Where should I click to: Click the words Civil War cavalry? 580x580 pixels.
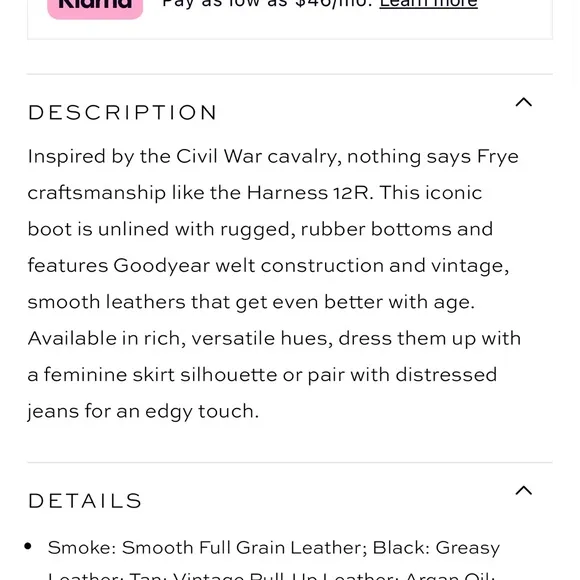pos(257,156)
